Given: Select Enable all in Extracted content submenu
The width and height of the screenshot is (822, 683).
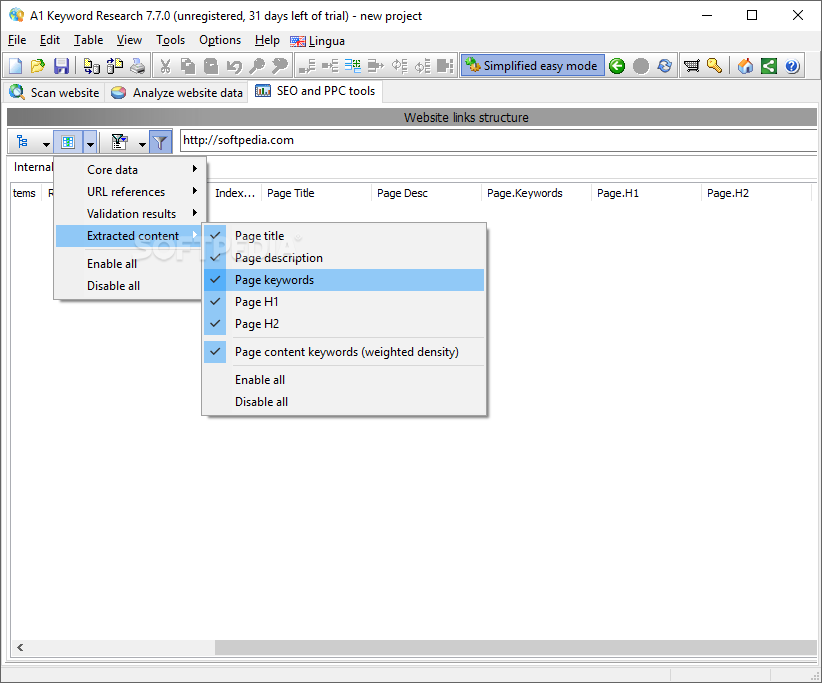Looking at the screenshot, I should pos(343,380).
